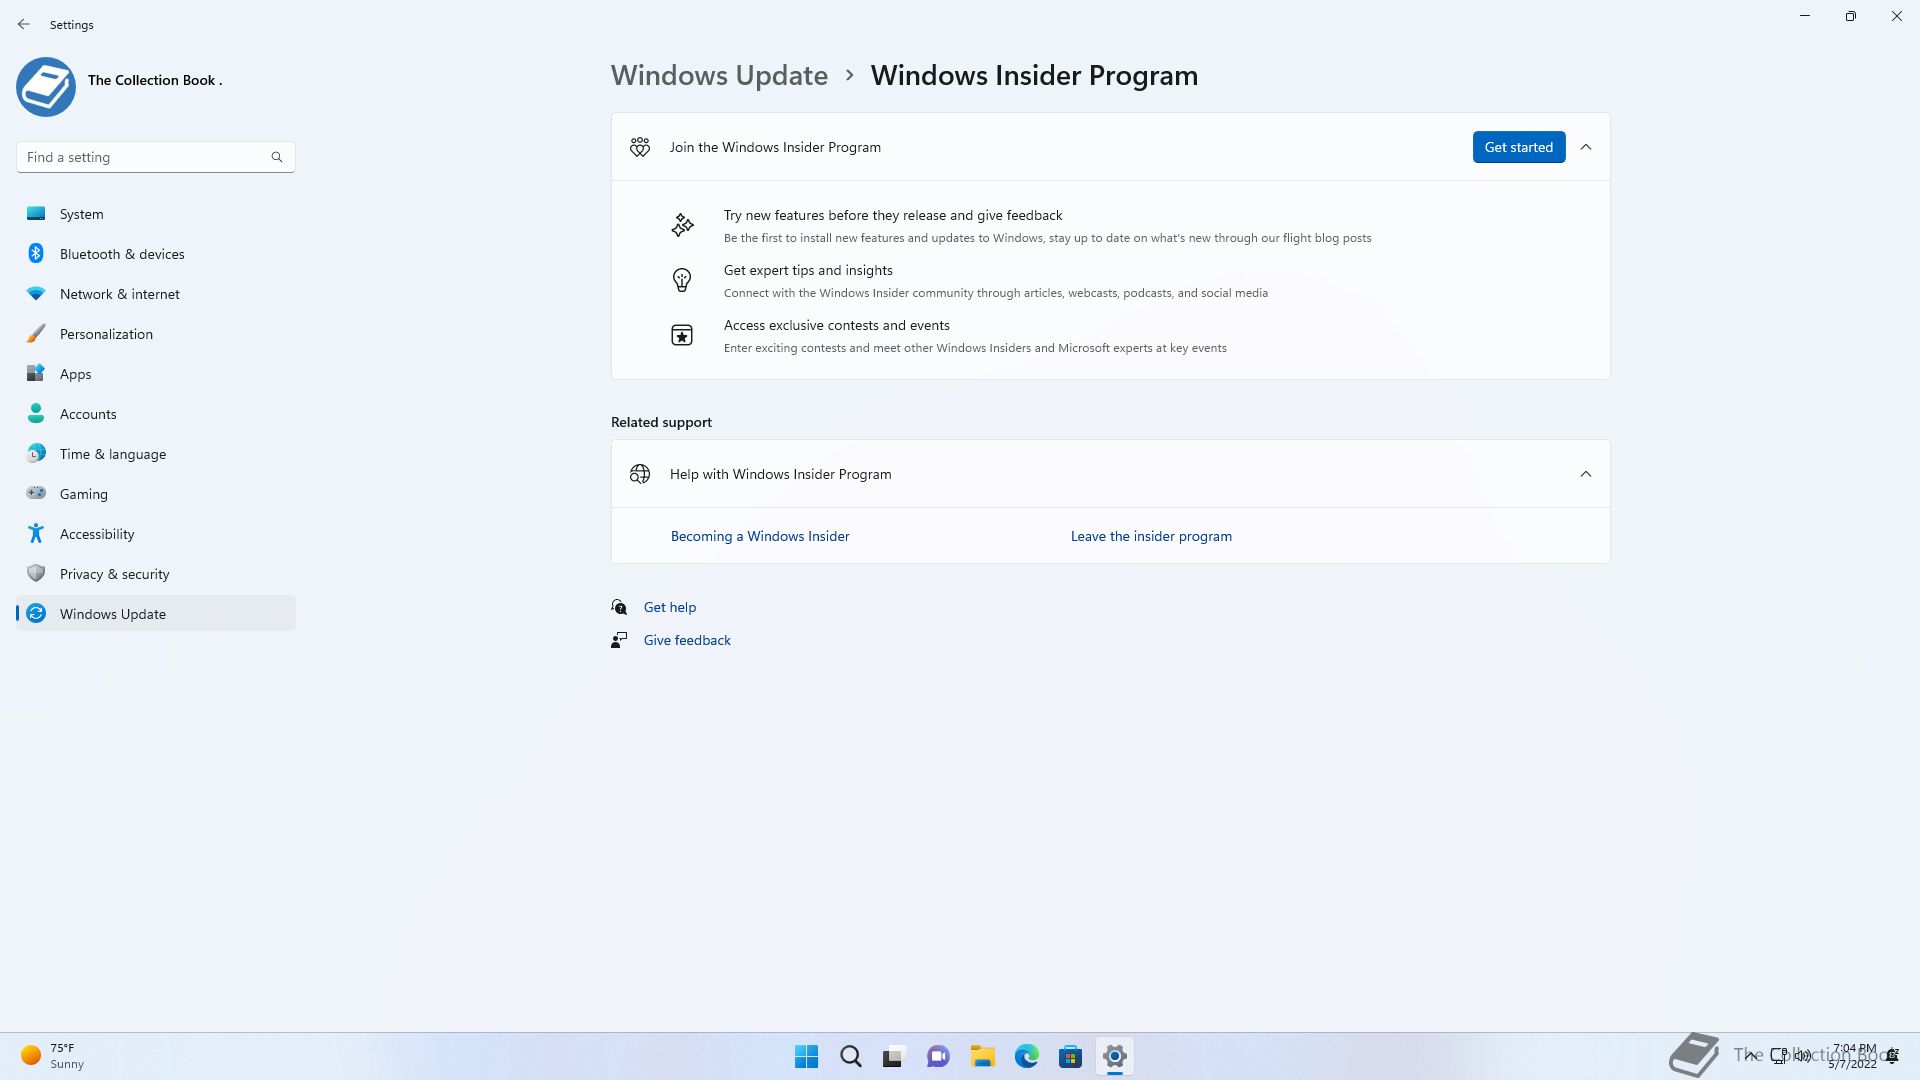This screenshot has height=1080, width=1920.
Task: Select Accounts category
Action: 156,414
